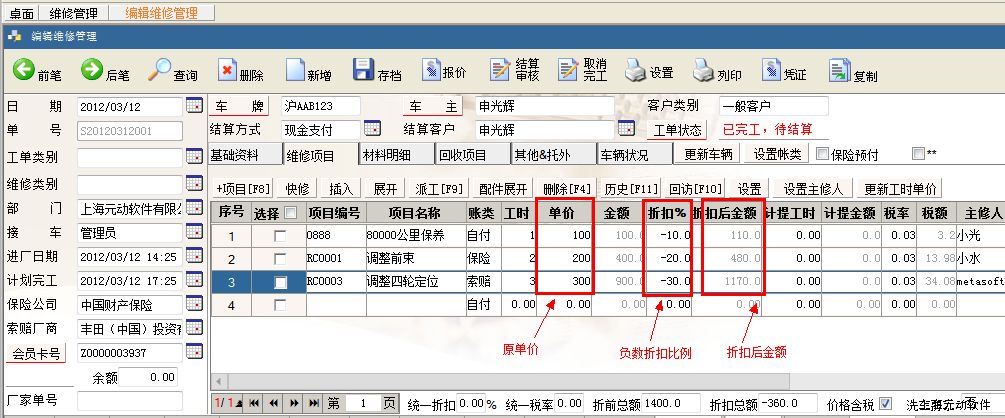Create new record with 新增 icon

tap(295, 71)
